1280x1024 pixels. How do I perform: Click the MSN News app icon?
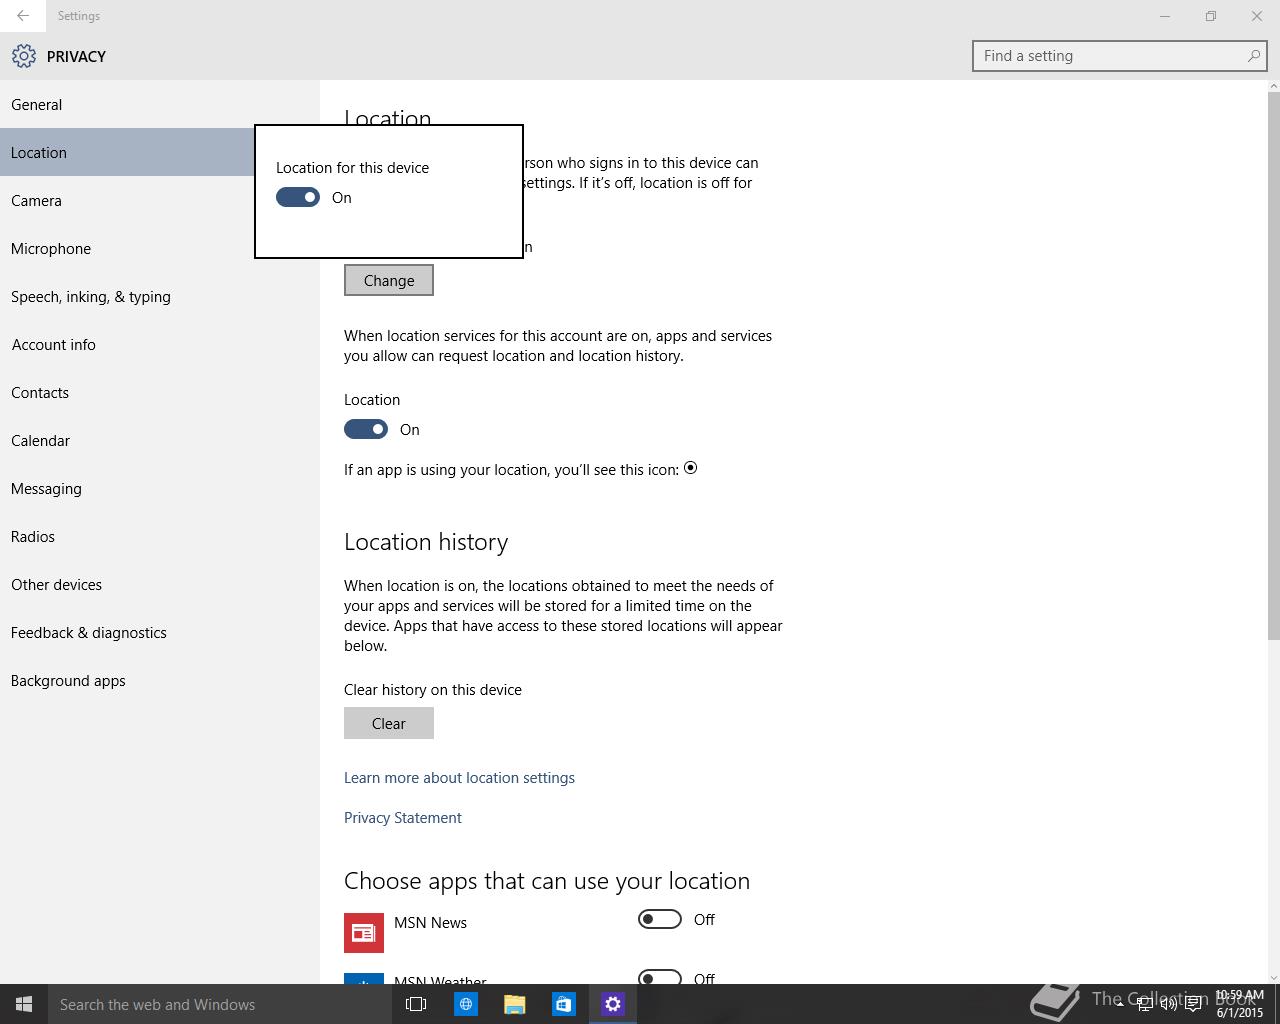(364, 933)
